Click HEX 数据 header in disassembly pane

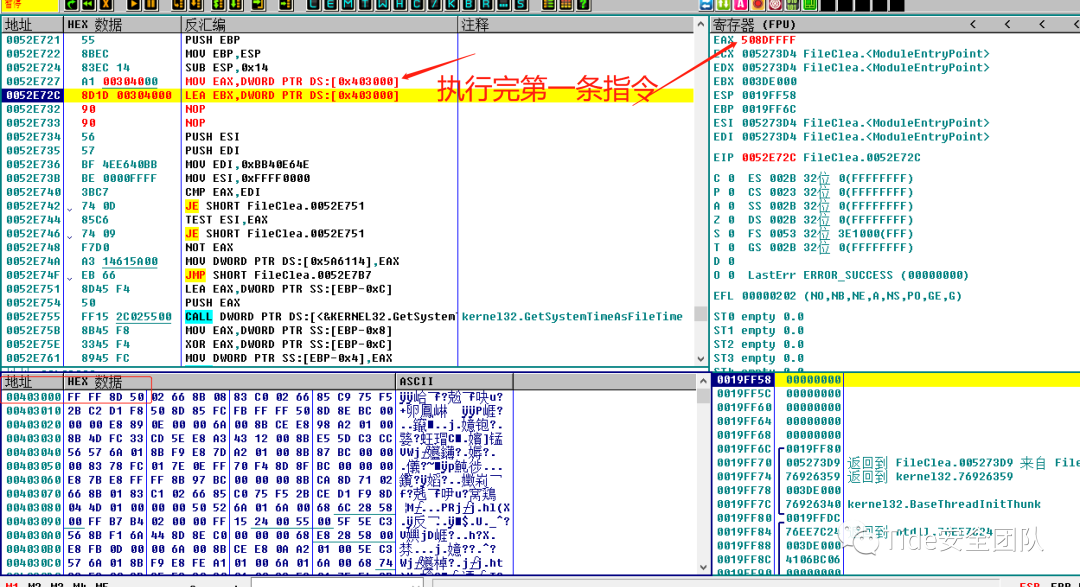point(122,25)
